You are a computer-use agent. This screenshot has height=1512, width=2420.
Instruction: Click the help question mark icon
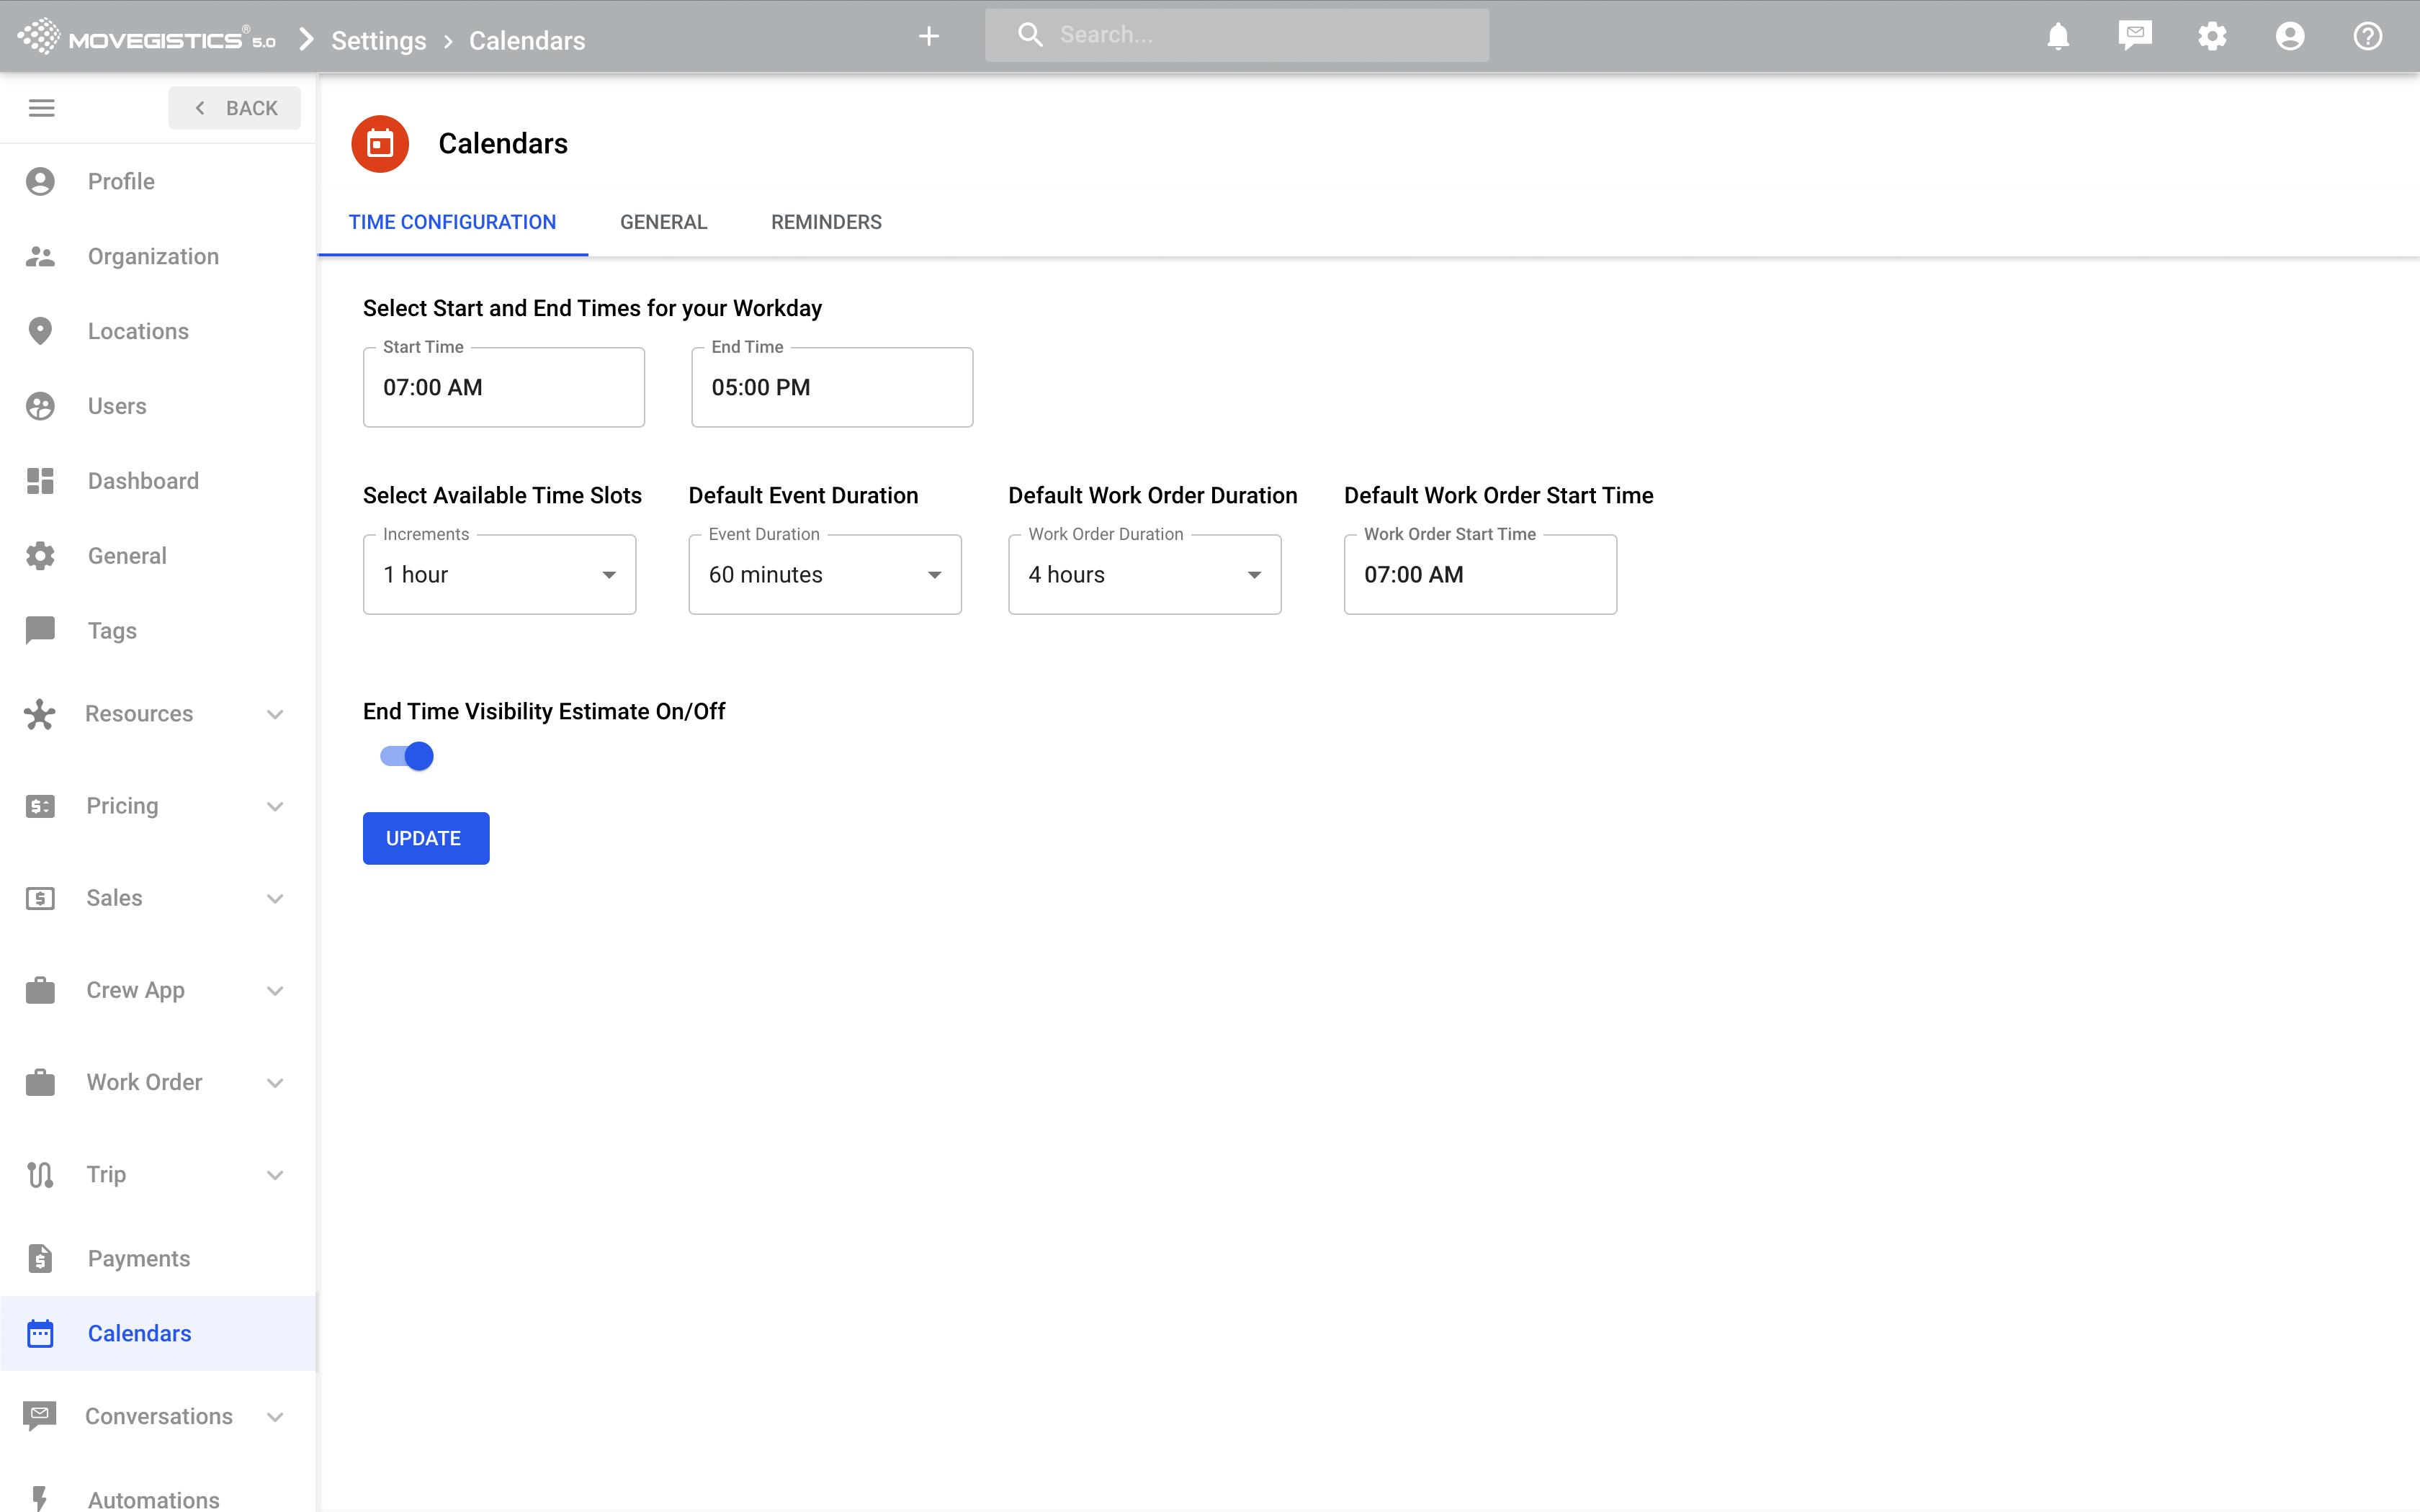[x=2367, y=37]
